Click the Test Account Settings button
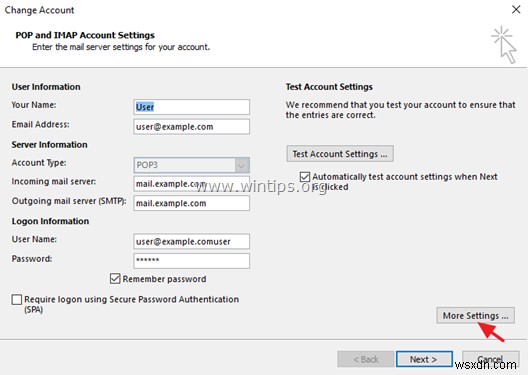This screenshot has height=375, width=528. pos(340,154)
